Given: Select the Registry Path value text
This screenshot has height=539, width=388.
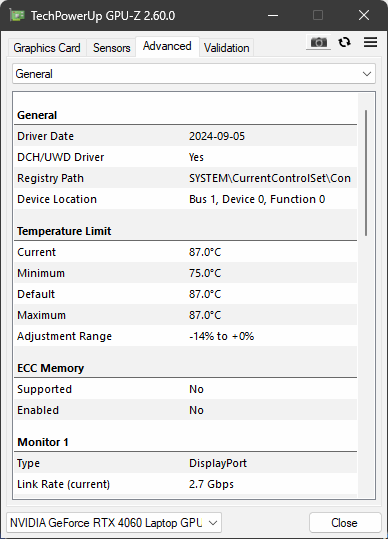Looking at the screenshot, I should [270, 178].
